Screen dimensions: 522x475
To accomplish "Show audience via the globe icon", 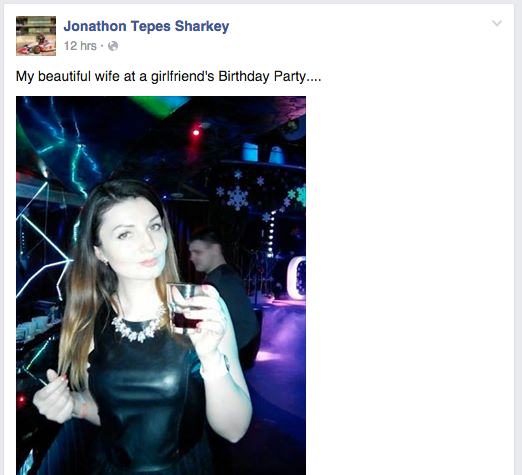I will coord(113,46).
